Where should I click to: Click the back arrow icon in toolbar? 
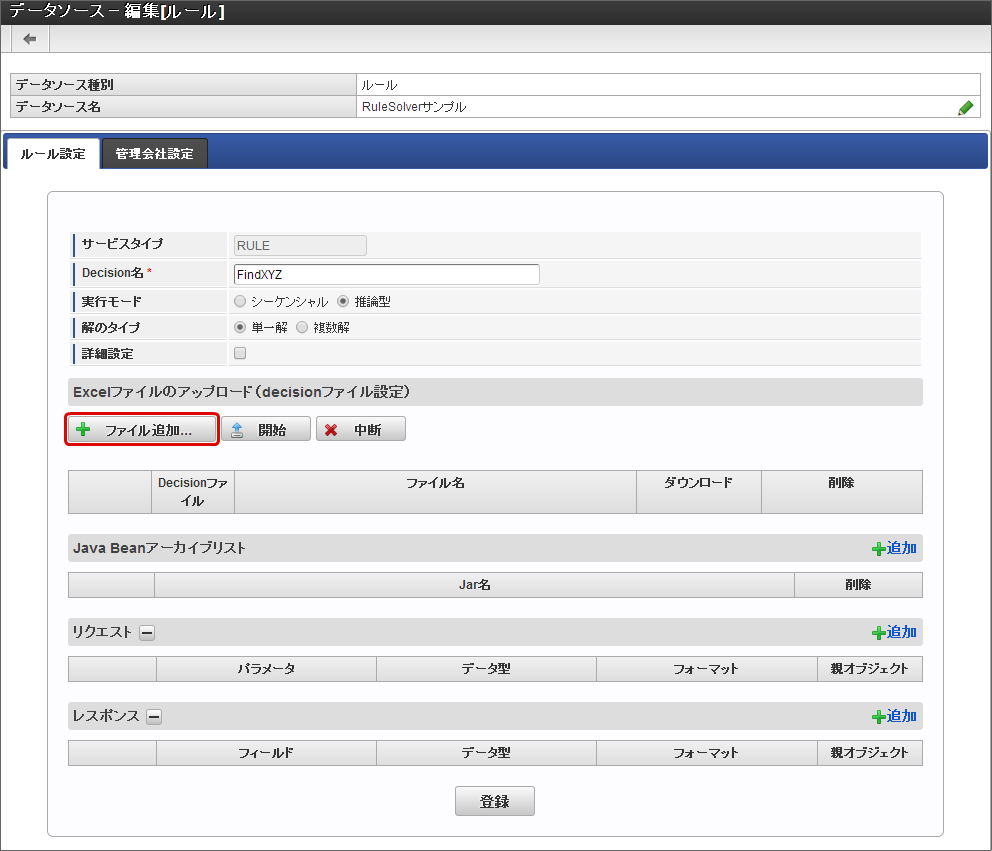[x=30, y=39]
